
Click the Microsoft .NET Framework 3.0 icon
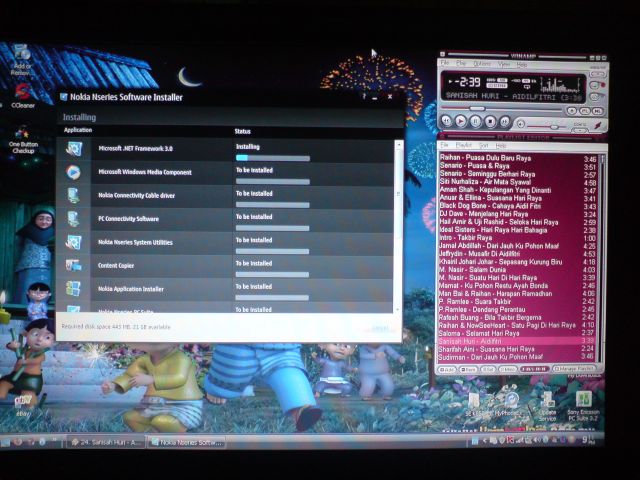[x=74, y=149]
